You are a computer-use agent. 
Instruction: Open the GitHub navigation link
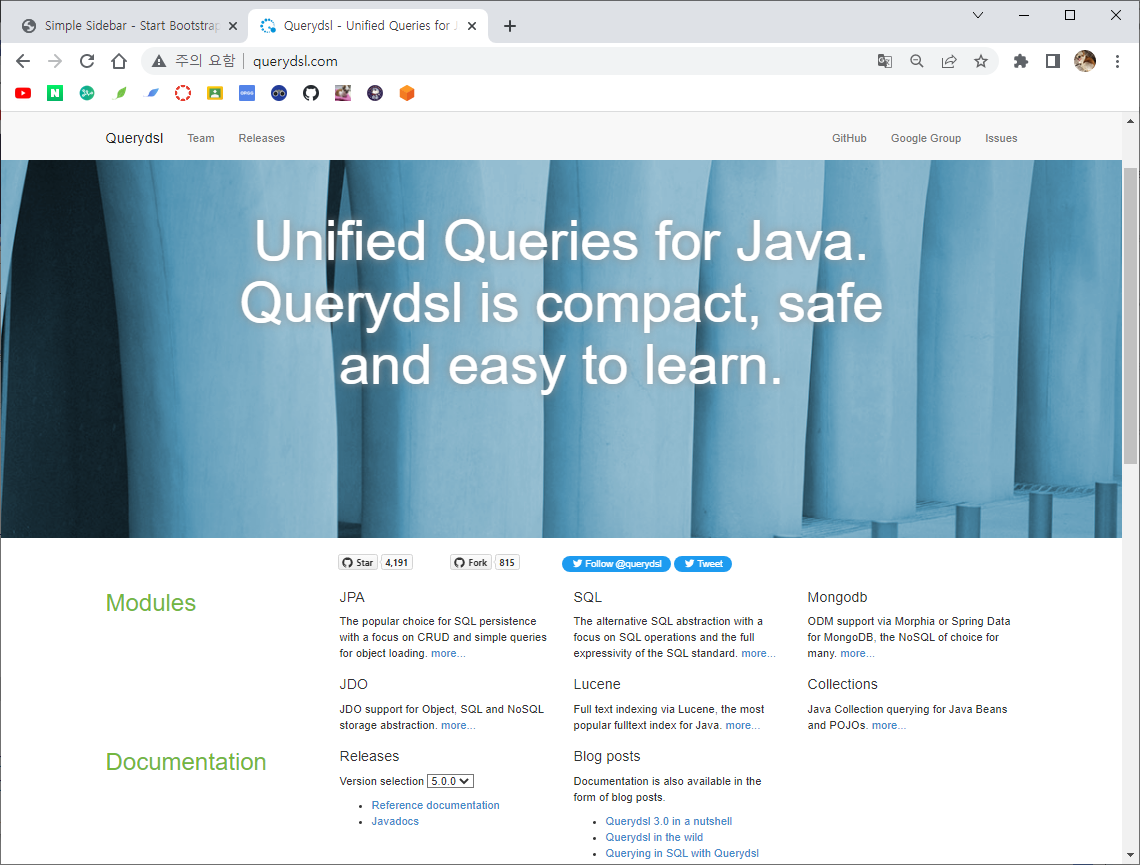pos(849,138)
